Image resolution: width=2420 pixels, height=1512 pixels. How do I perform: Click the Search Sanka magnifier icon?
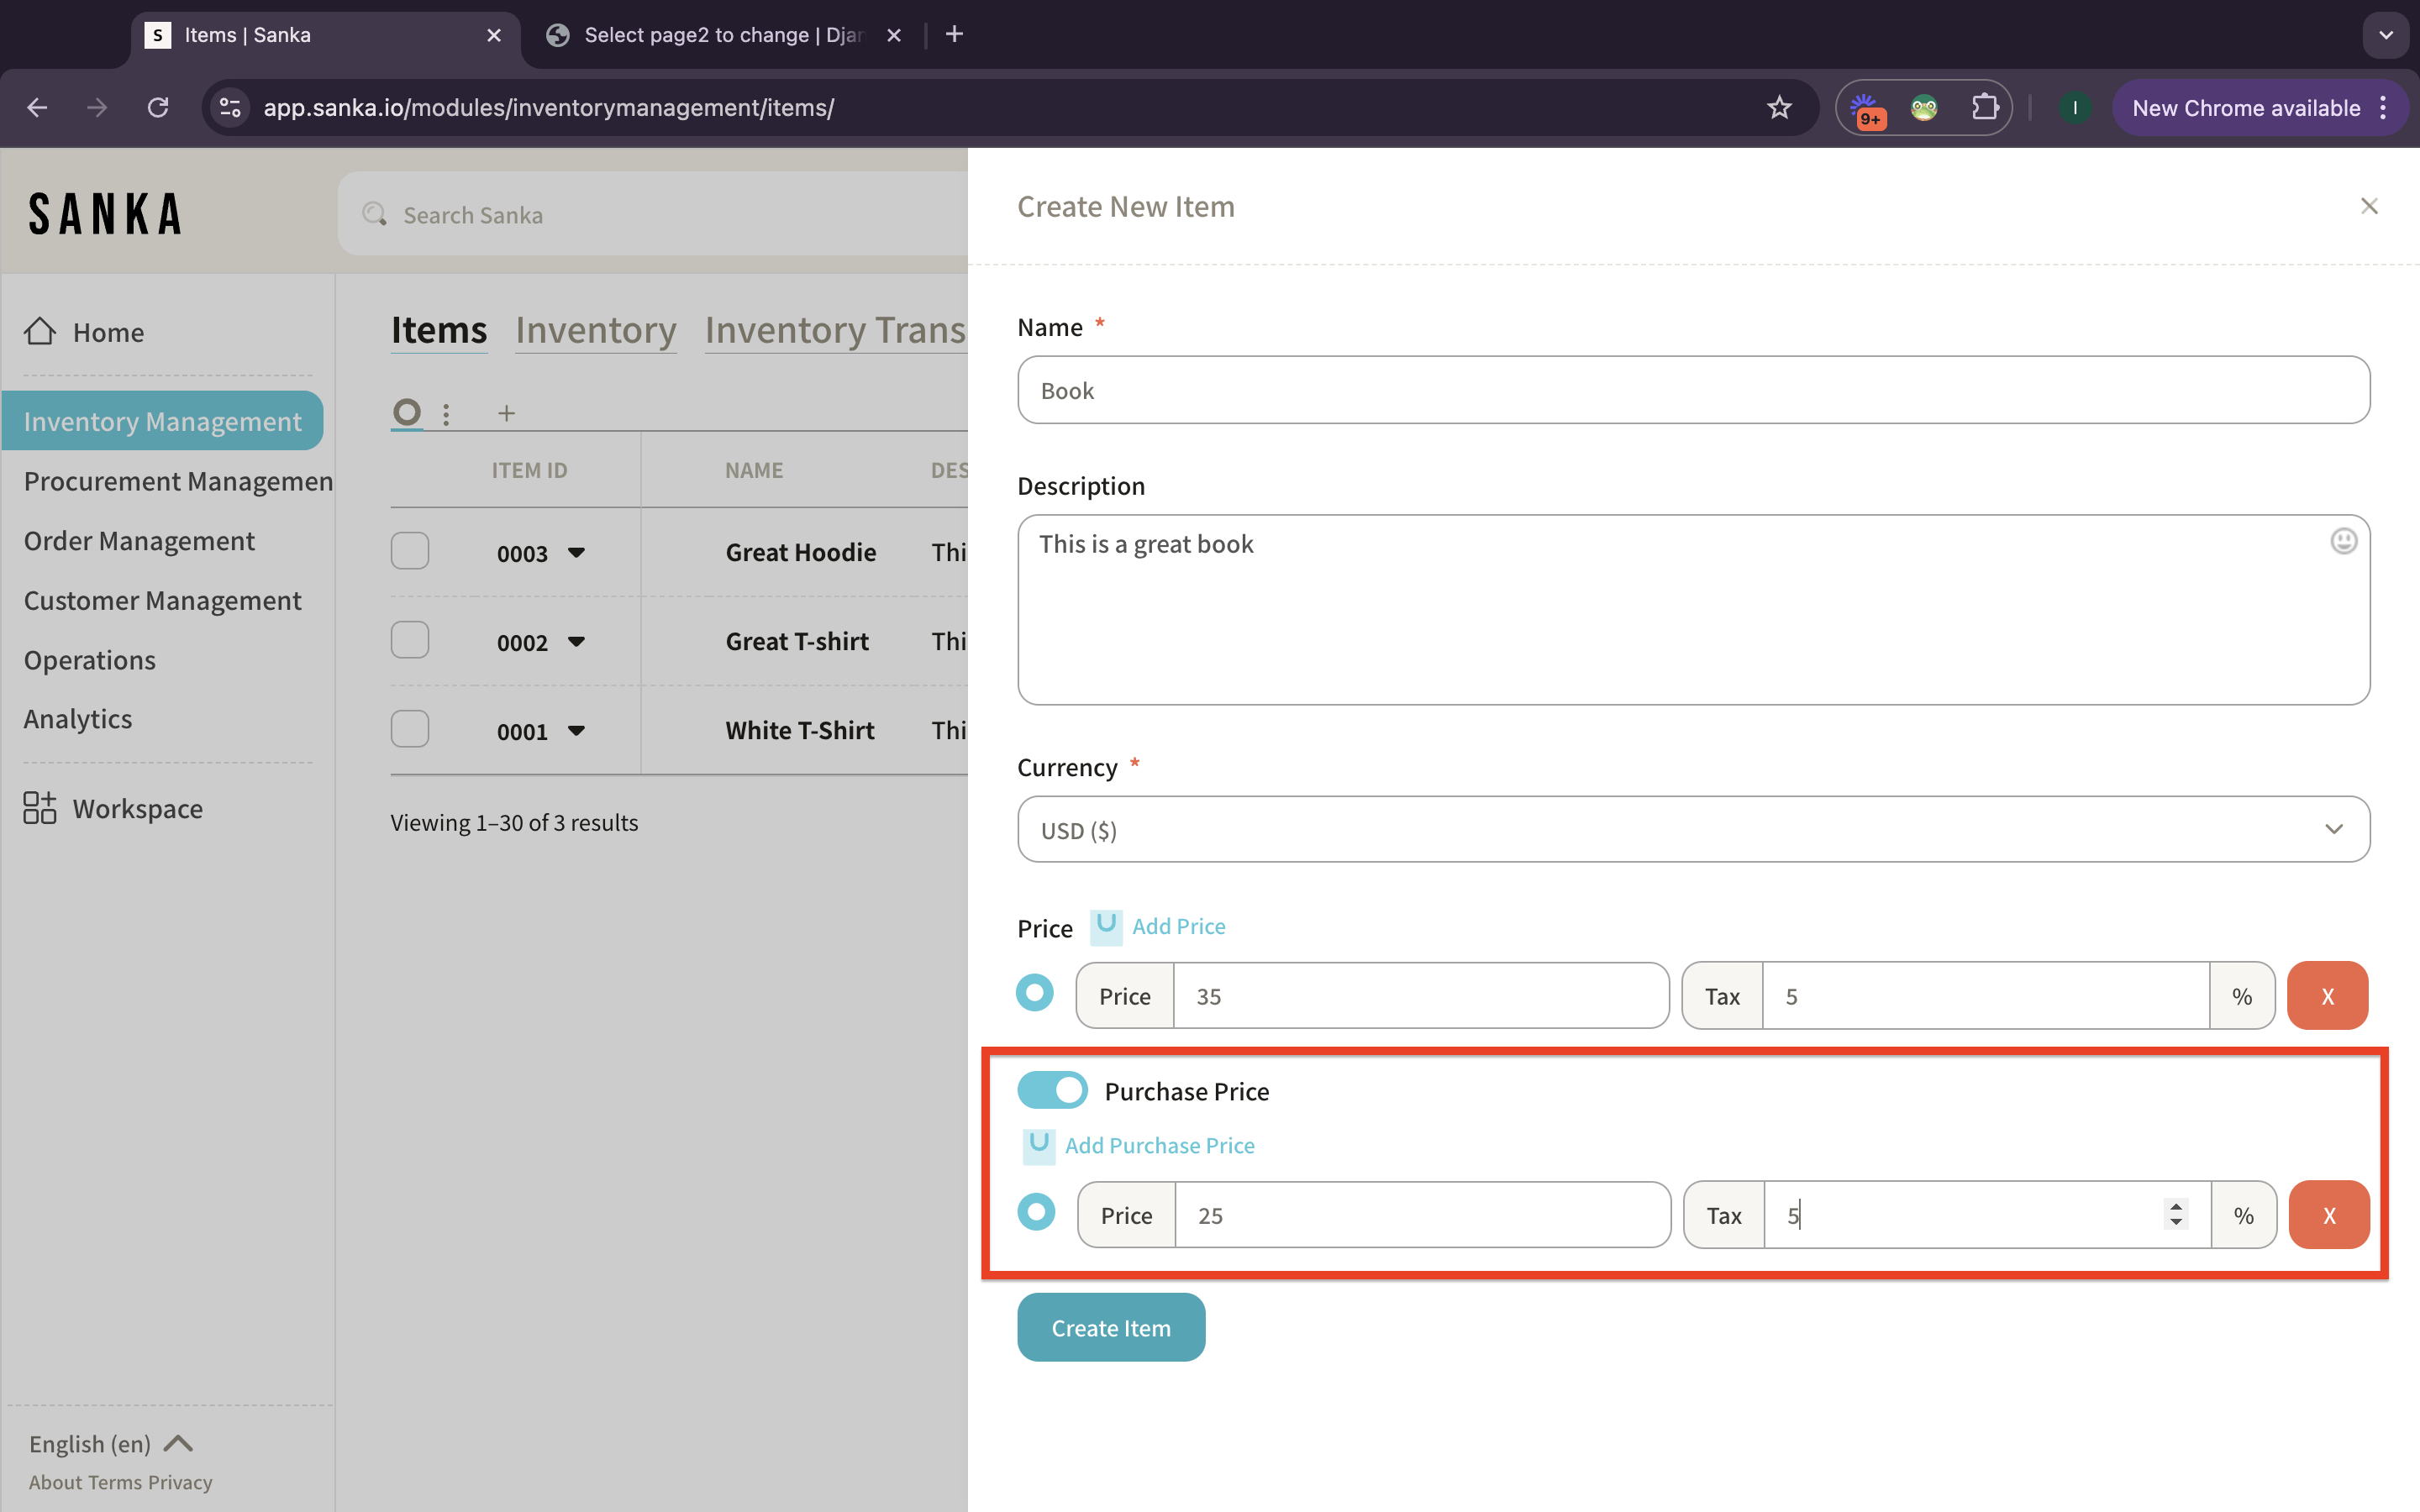(375, 214)
